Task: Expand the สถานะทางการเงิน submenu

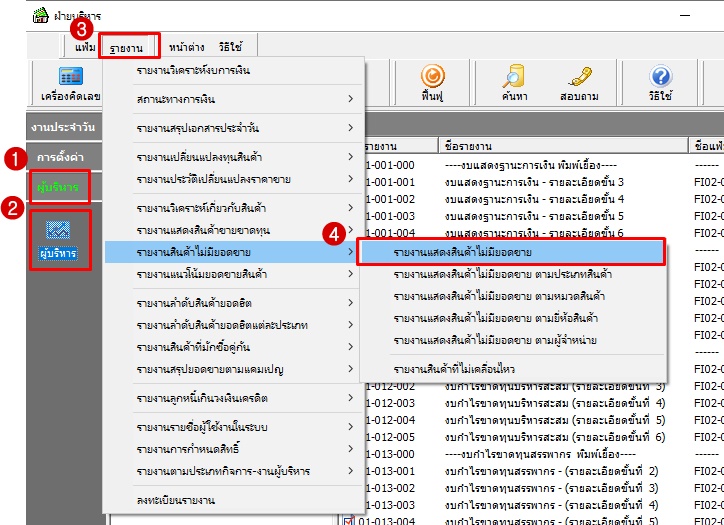Action: [231, 99]
